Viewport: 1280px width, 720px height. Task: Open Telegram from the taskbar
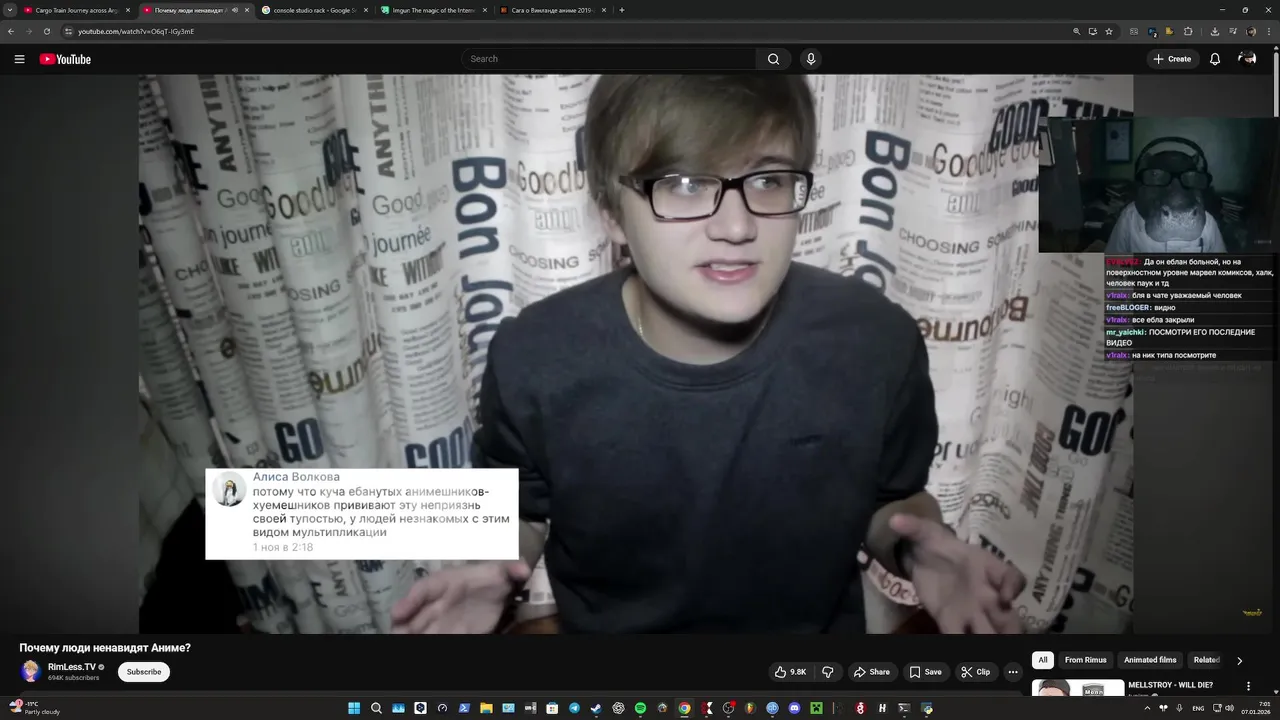pyautogui.click(x=574, y=708)
